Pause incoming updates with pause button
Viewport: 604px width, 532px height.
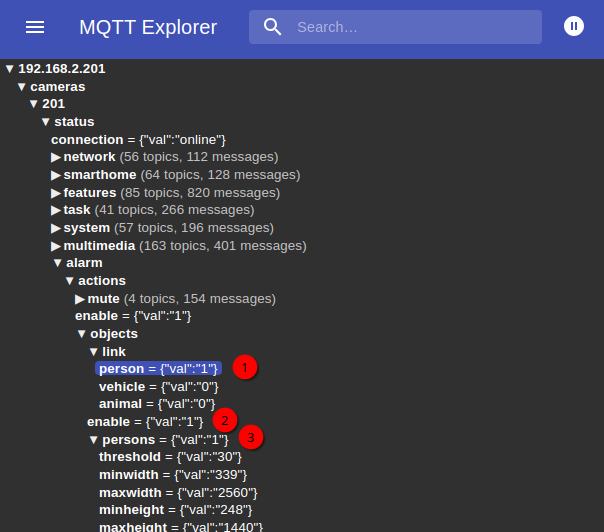574,26
